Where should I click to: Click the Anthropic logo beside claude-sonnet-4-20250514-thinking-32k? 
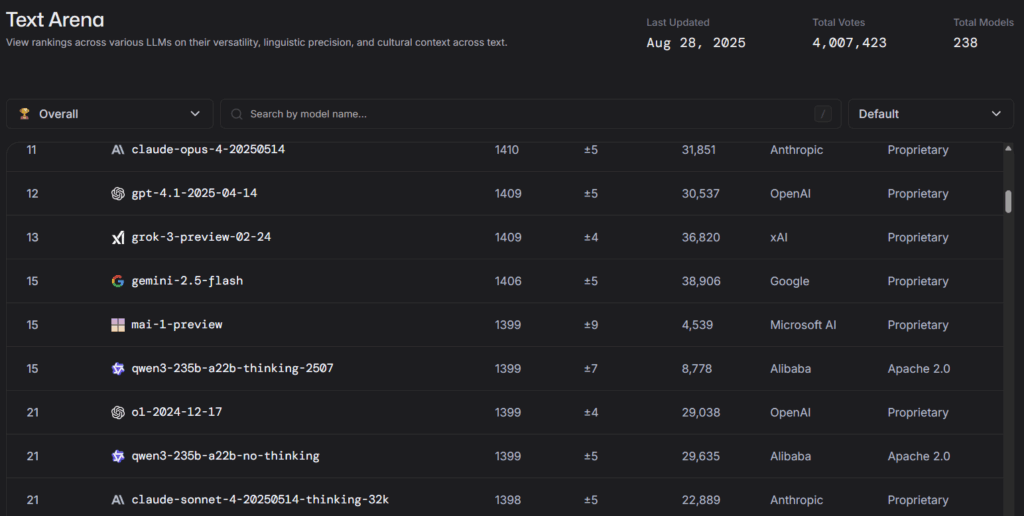(x=118, y=500)
